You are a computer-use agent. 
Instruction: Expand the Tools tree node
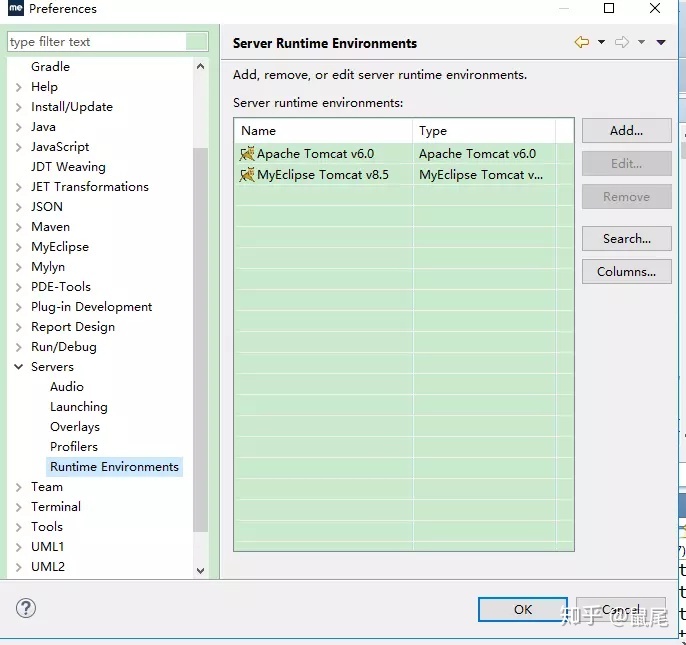(18, 527)
